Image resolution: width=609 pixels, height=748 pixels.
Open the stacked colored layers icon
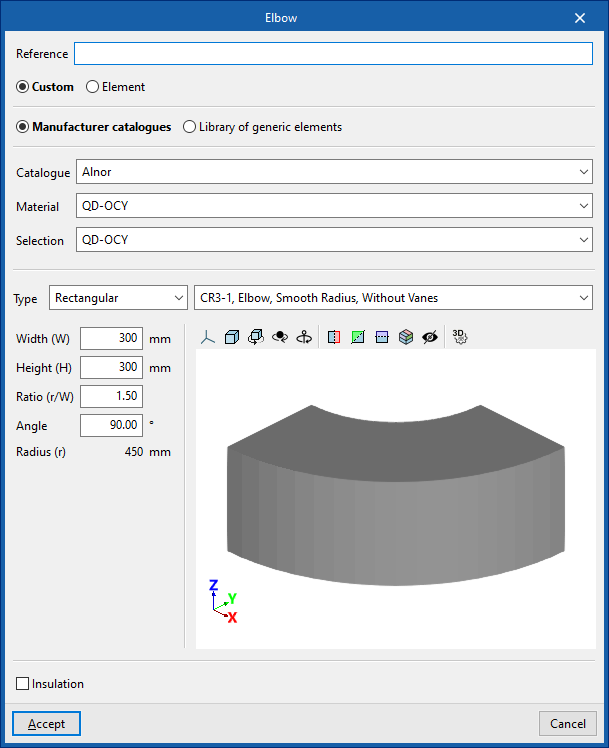406,337
